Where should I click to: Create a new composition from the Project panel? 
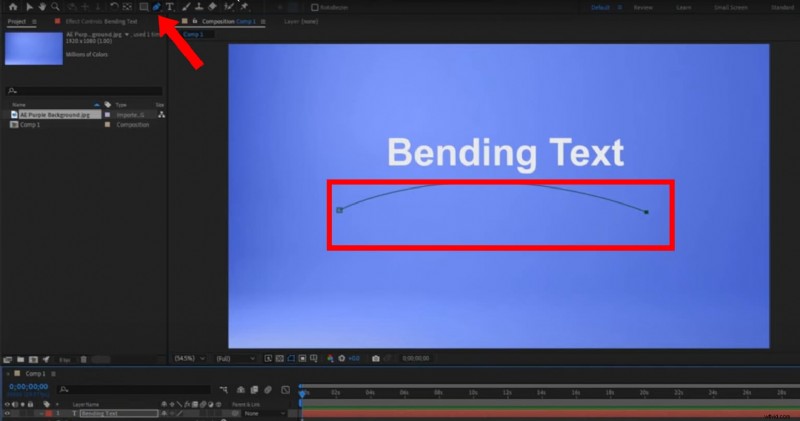click(33, 359)
